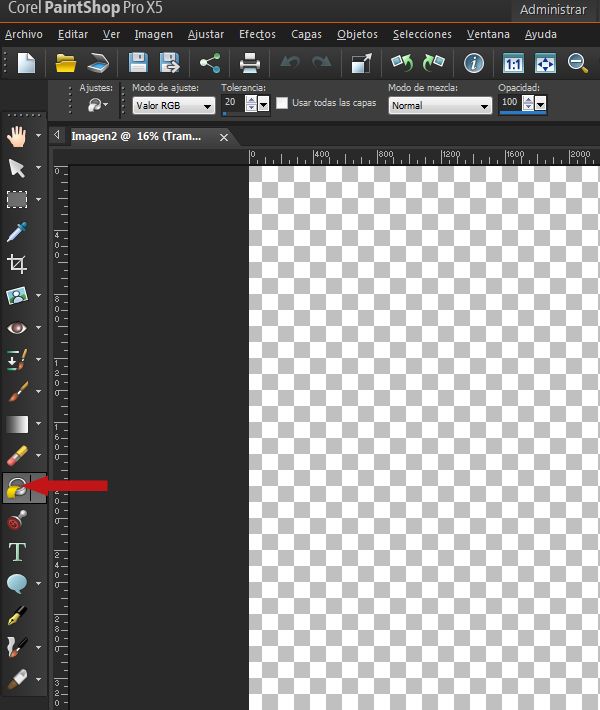600x710 pixels.
Task: Click the Tolerancia spinner arrows
Action: point(251,104)
